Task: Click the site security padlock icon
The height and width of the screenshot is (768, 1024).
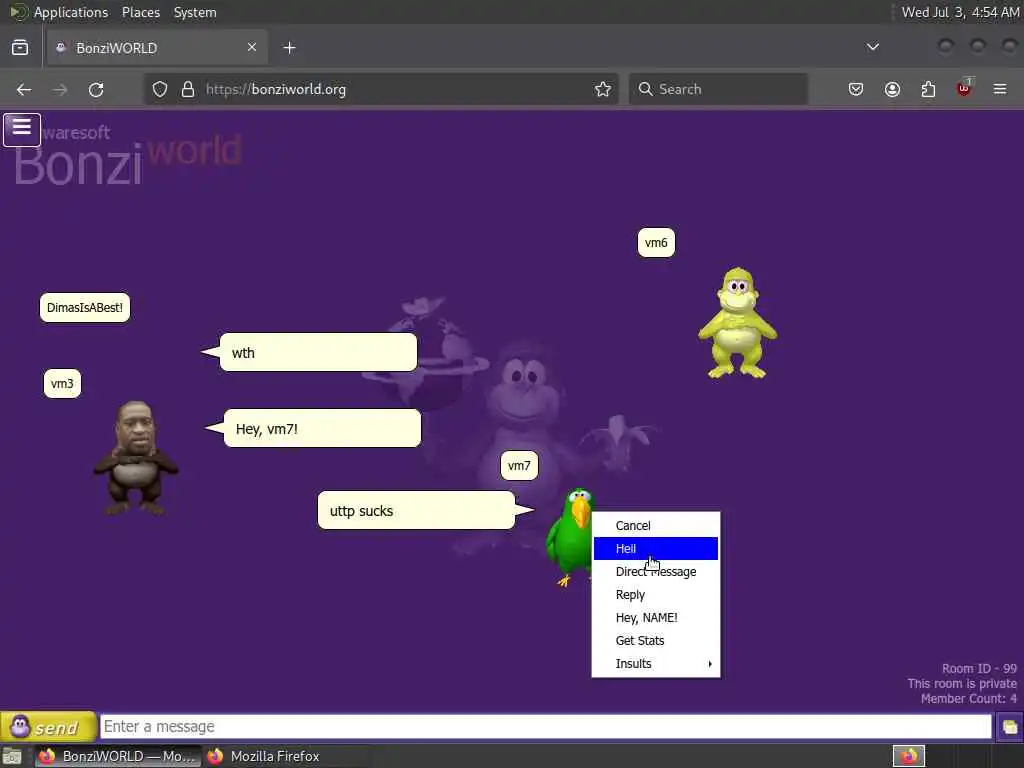Action: pyautogui.click(x=188, y=89)
